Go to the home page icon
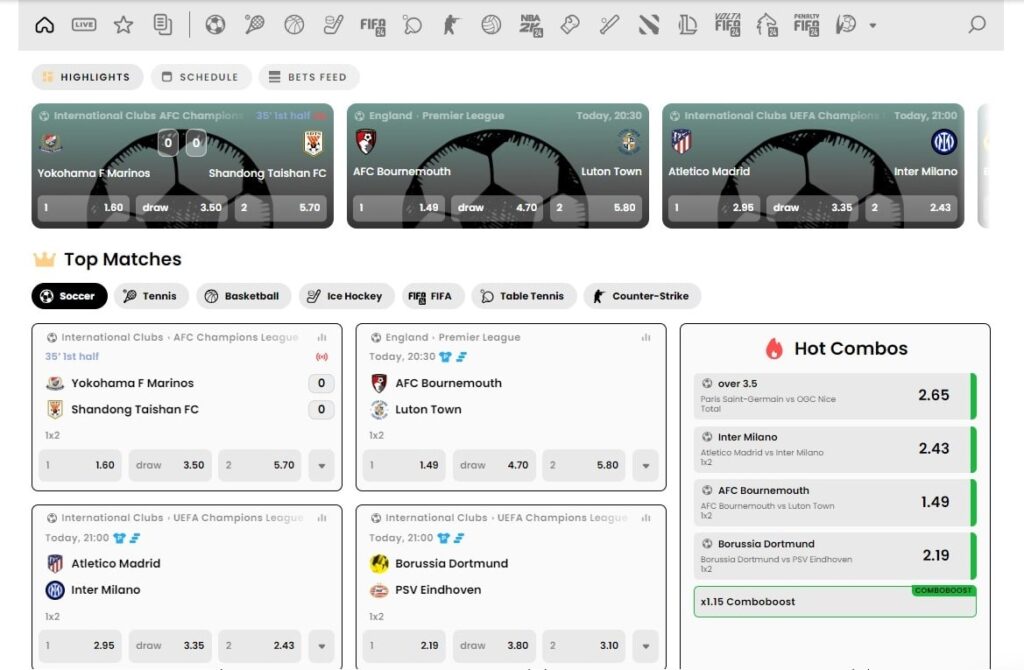This screenshot has width=1024, height=670. pyautogui.click(x=44, y=25)
